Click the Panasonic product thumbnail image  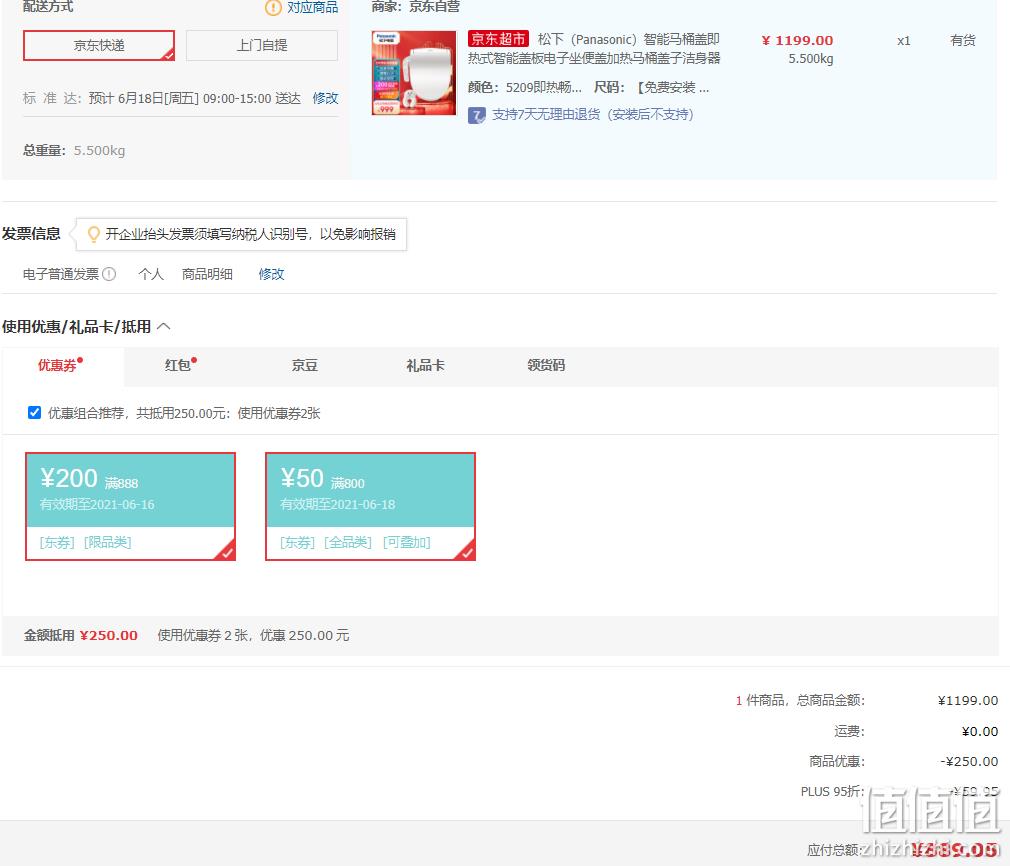(x=414, y=73)
